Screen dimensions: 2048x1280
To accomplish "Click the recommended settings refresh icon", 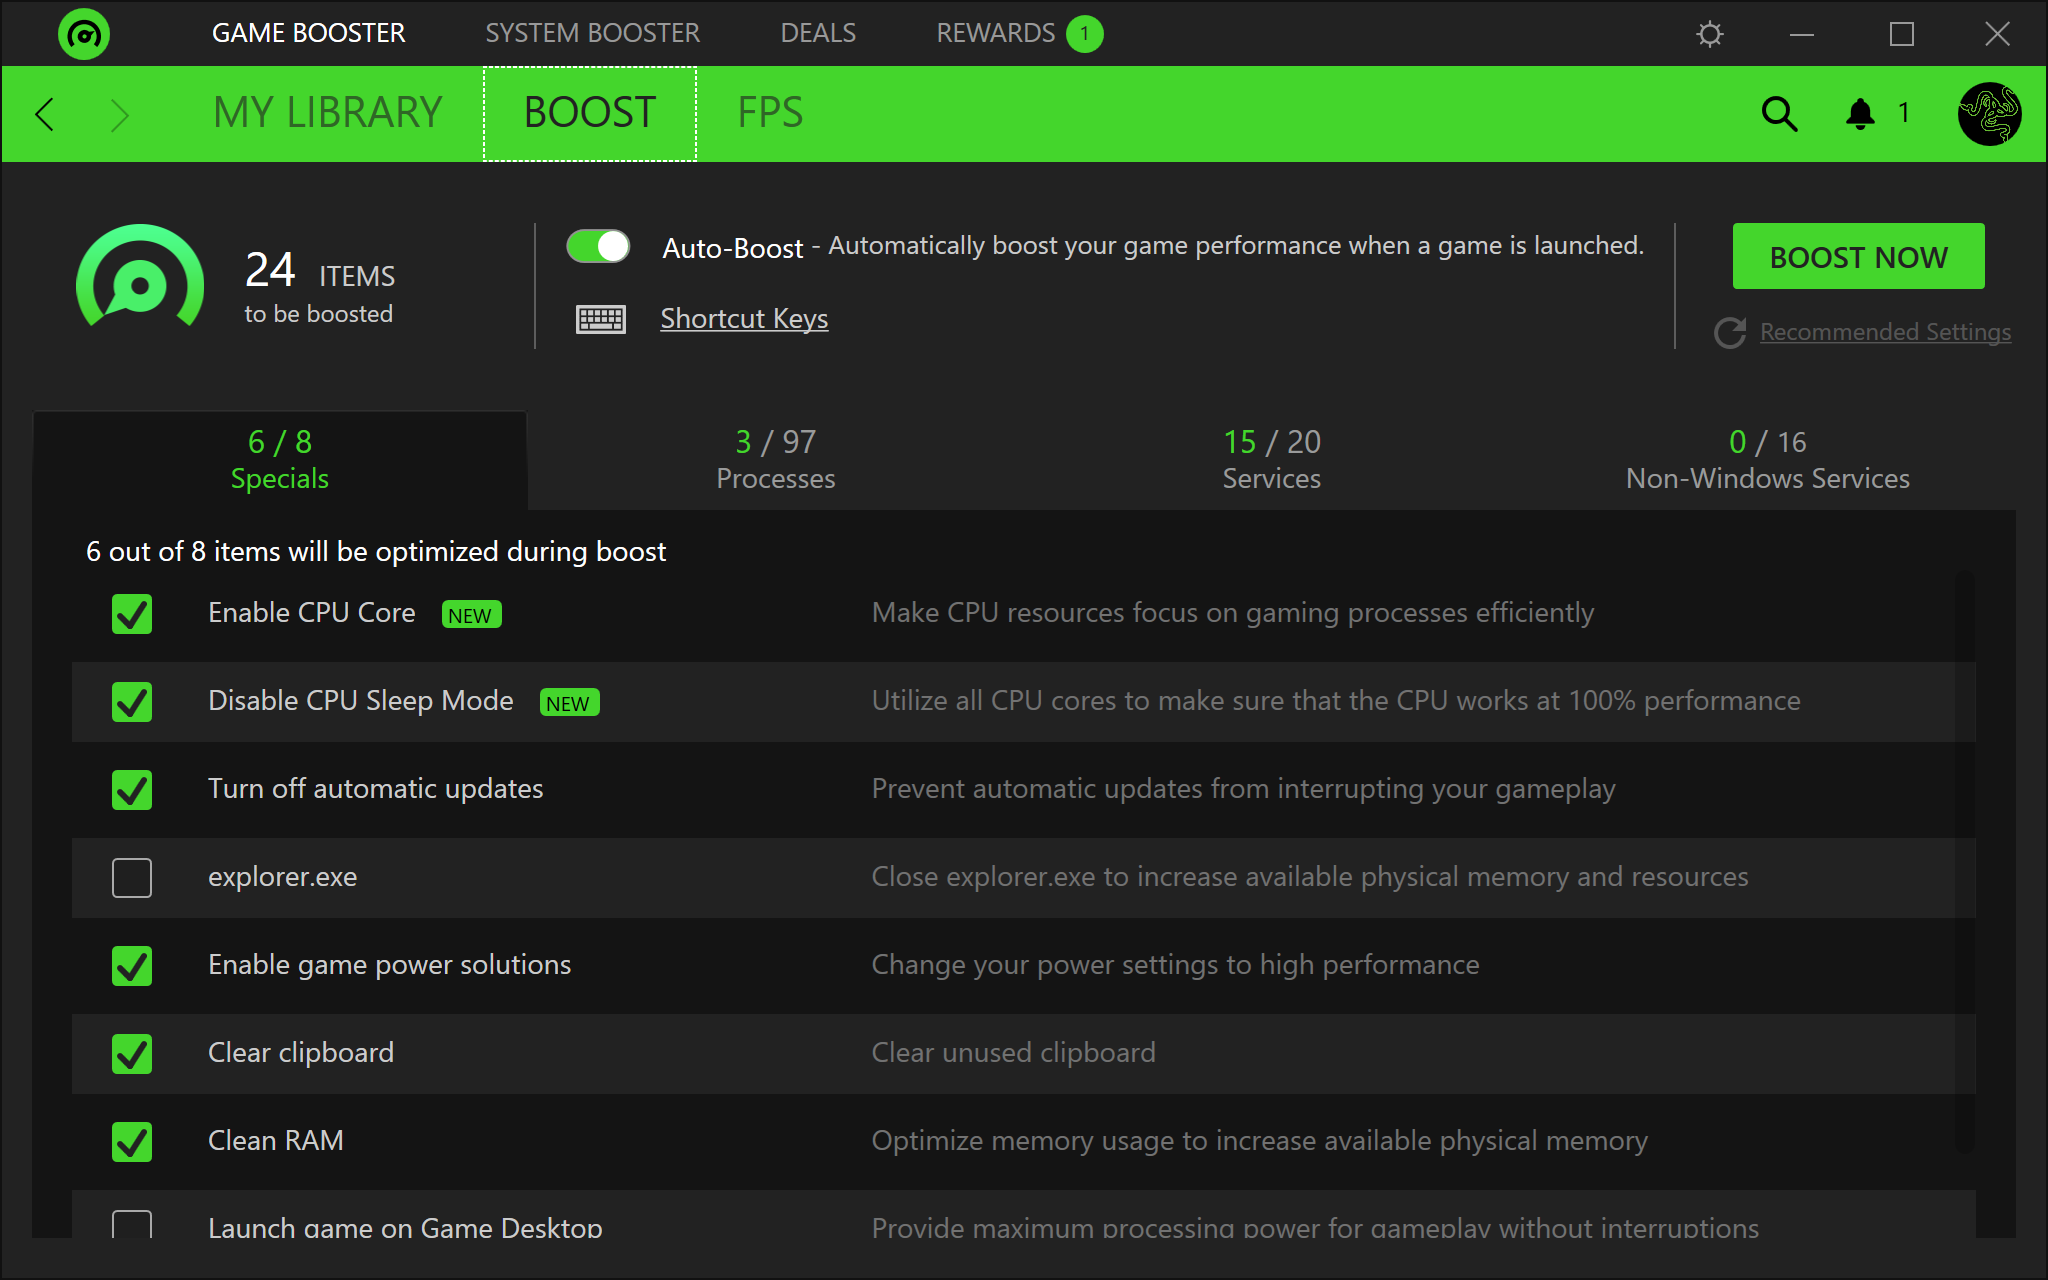I will click(1730, 332).
